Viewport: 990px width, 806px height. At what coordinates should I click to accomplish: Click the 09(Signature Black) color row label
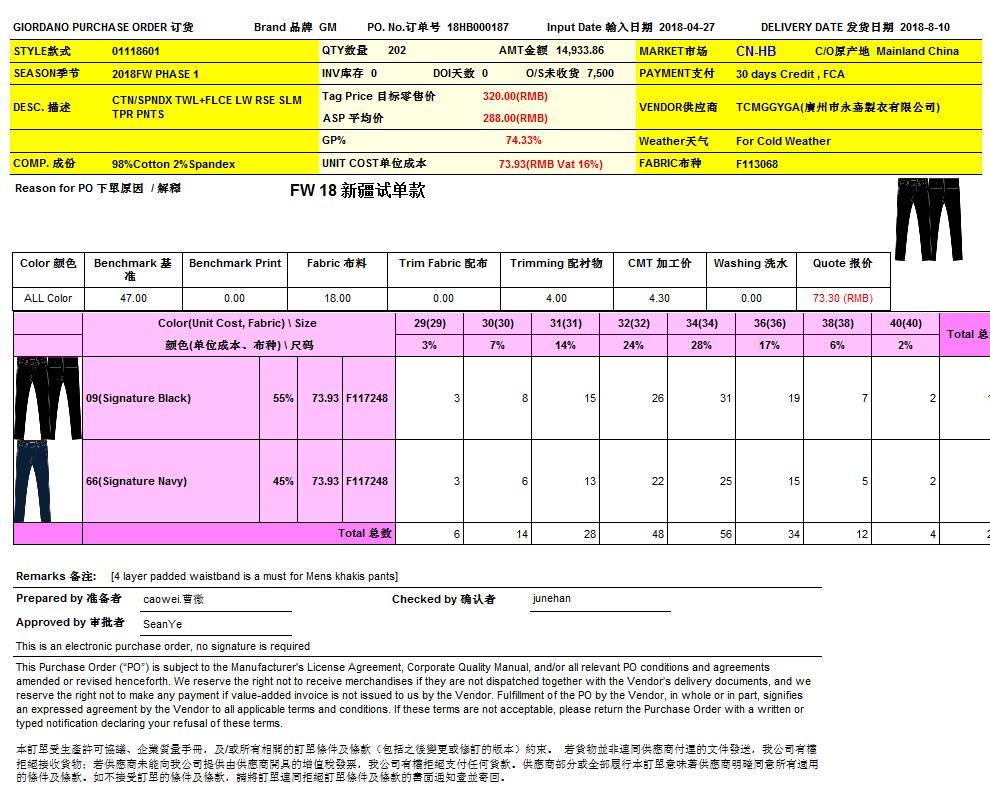pyautogui.click(x=138, y=398)
